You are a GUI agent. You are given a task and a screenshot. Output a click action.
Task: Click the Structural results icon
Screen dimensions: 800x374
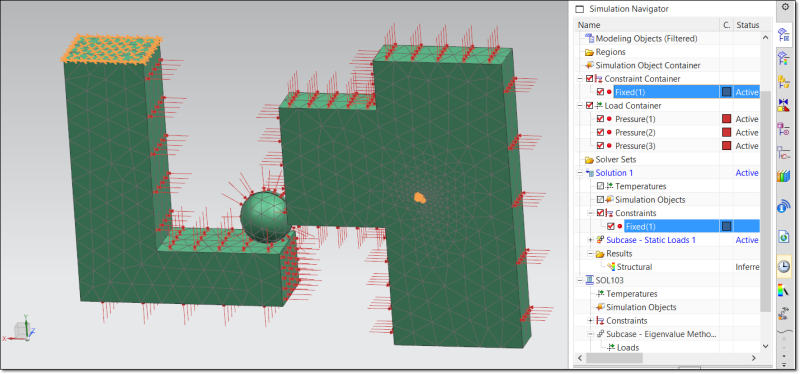coord(611,267)
